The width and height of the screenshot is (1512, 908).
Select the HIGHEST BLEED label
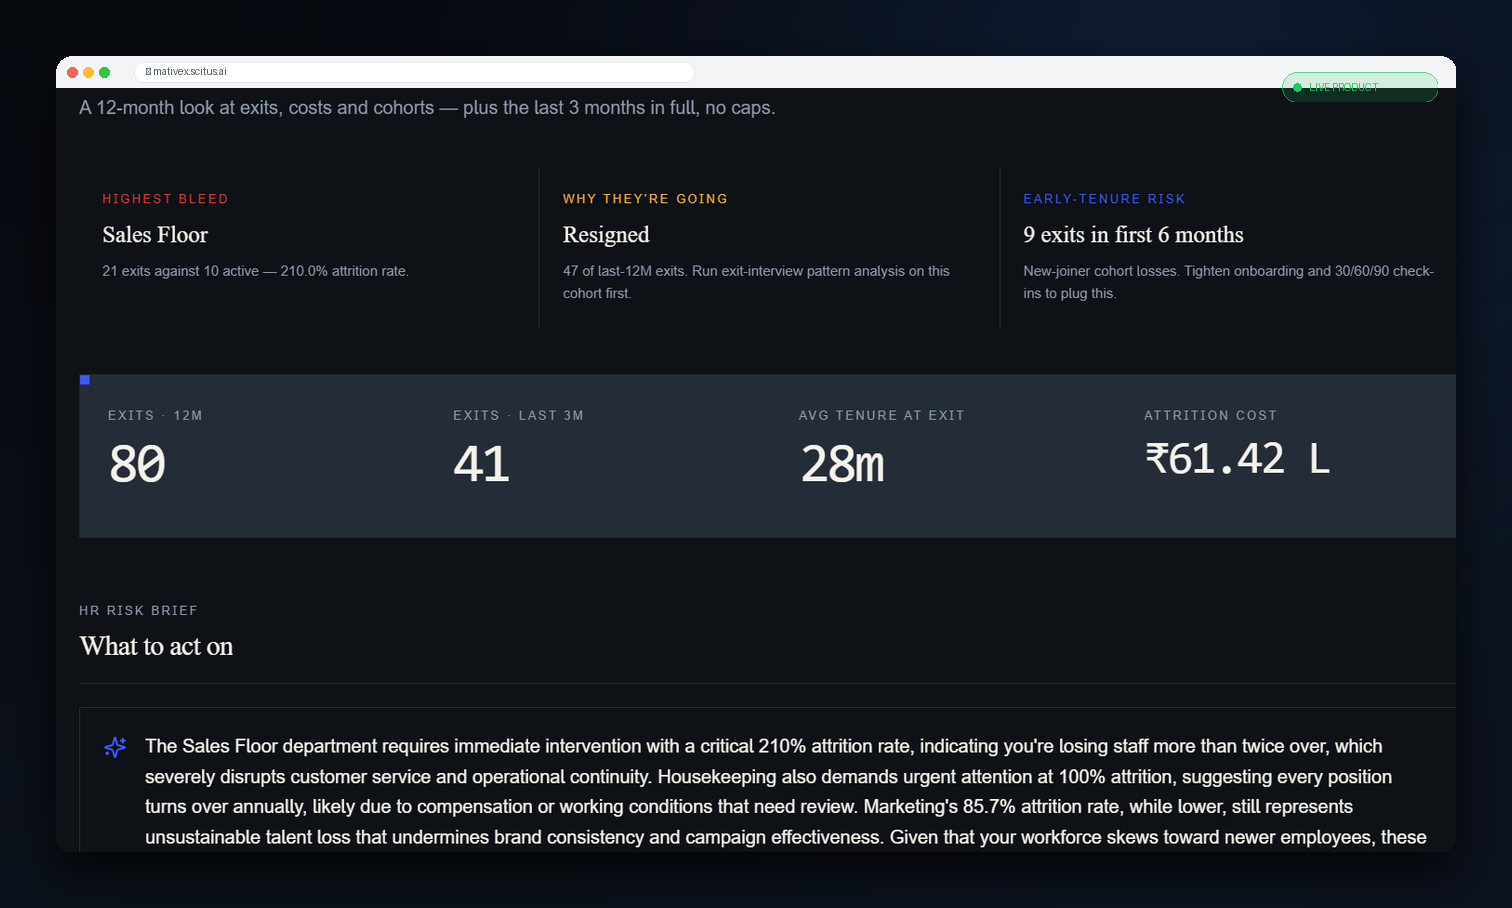pos(165,199)
